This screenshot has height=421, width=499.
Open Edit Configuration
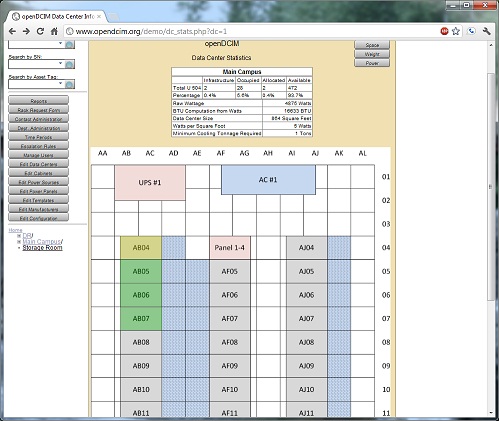38,218
